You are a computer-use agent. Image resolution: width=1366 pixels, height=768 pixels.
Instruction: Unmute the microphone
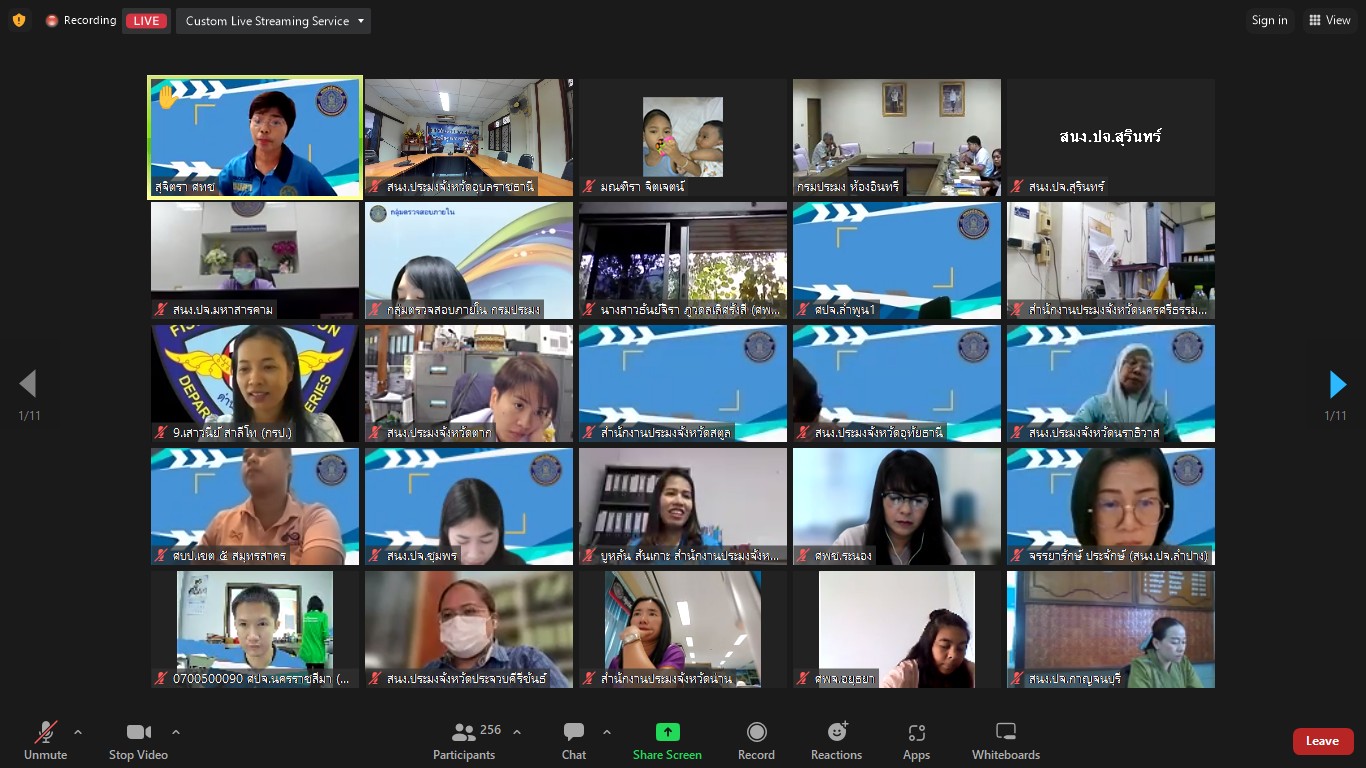tap(46, 741)
